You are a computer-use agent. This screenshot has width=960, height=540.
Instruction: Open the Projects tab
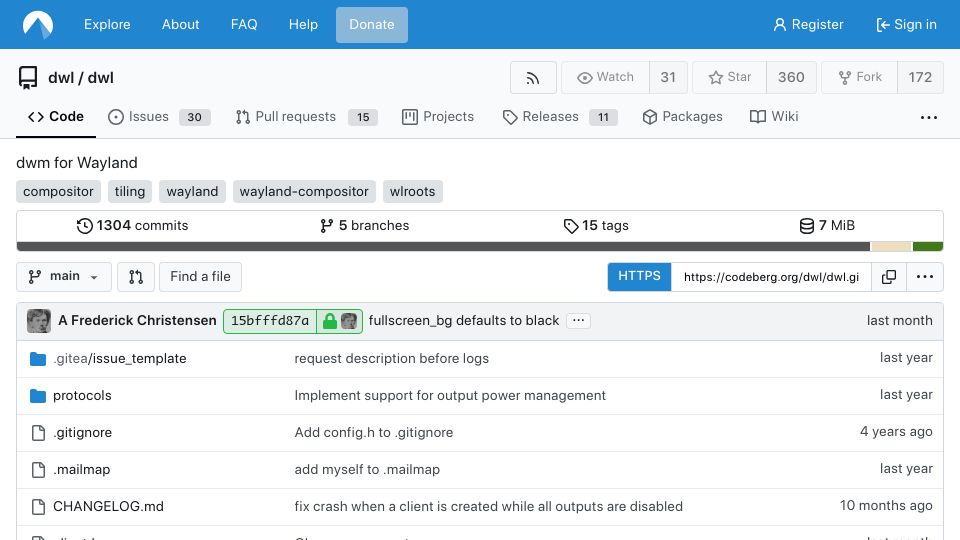tap(438, 117)
